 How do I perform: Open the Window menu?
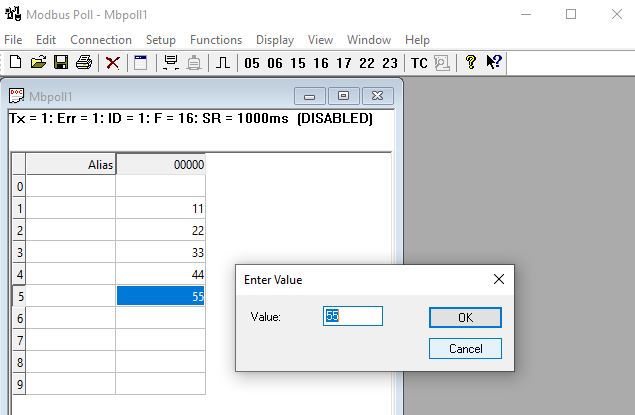369,40
